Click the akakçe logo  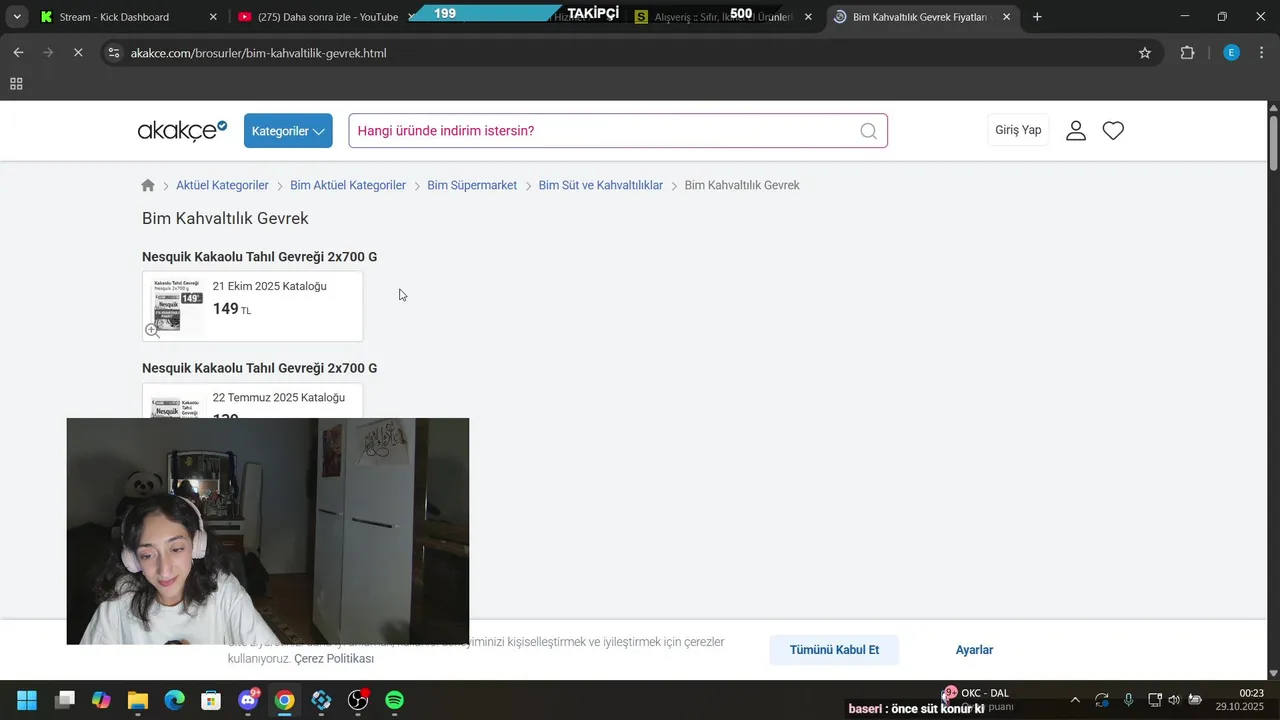pos(182,131)
